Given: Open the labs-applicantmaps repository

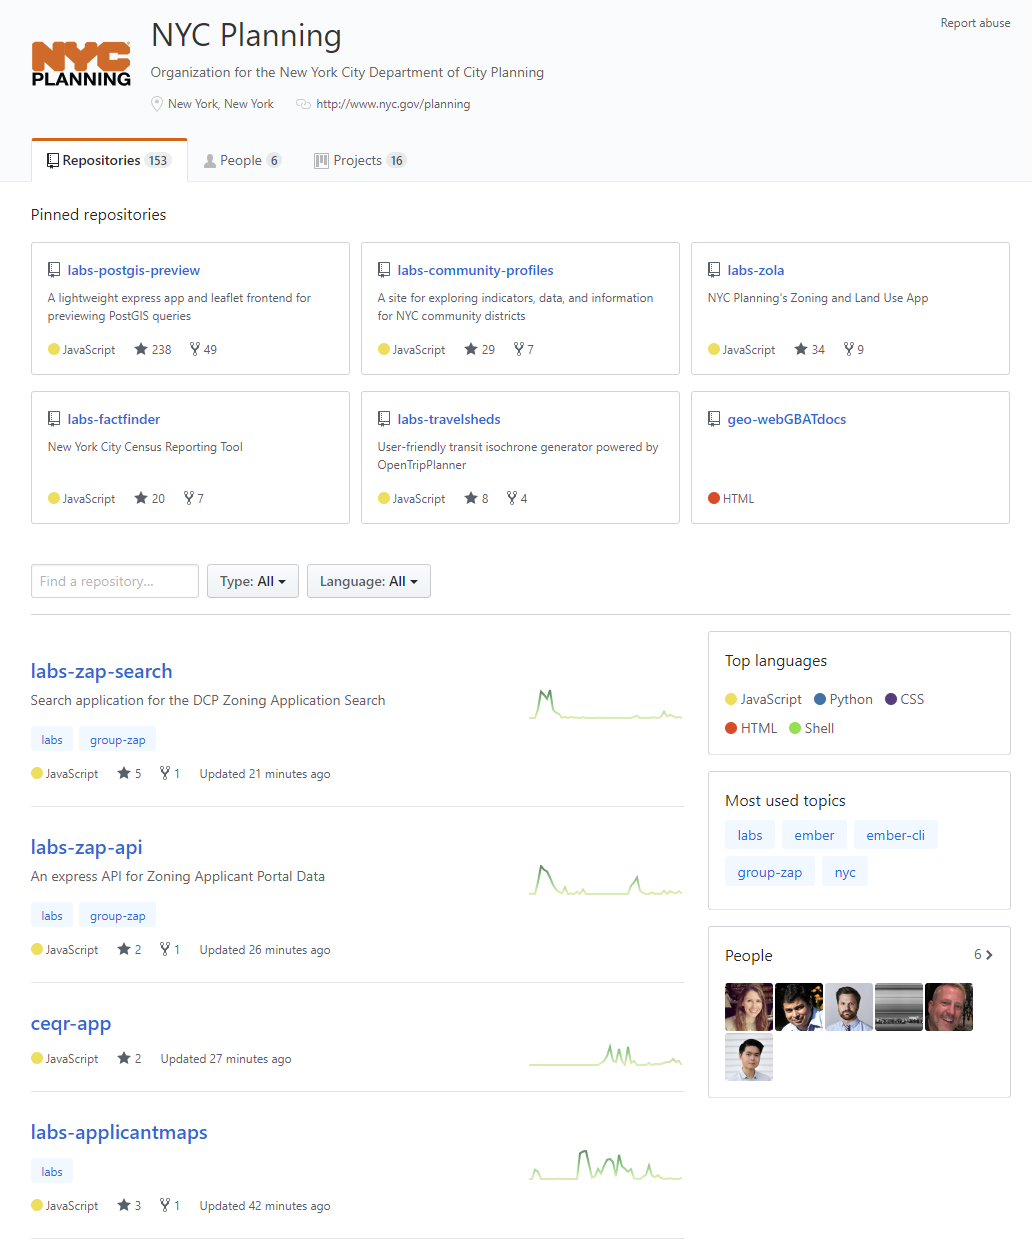Looking at the screenshot, I should [x=119, y=1132].
